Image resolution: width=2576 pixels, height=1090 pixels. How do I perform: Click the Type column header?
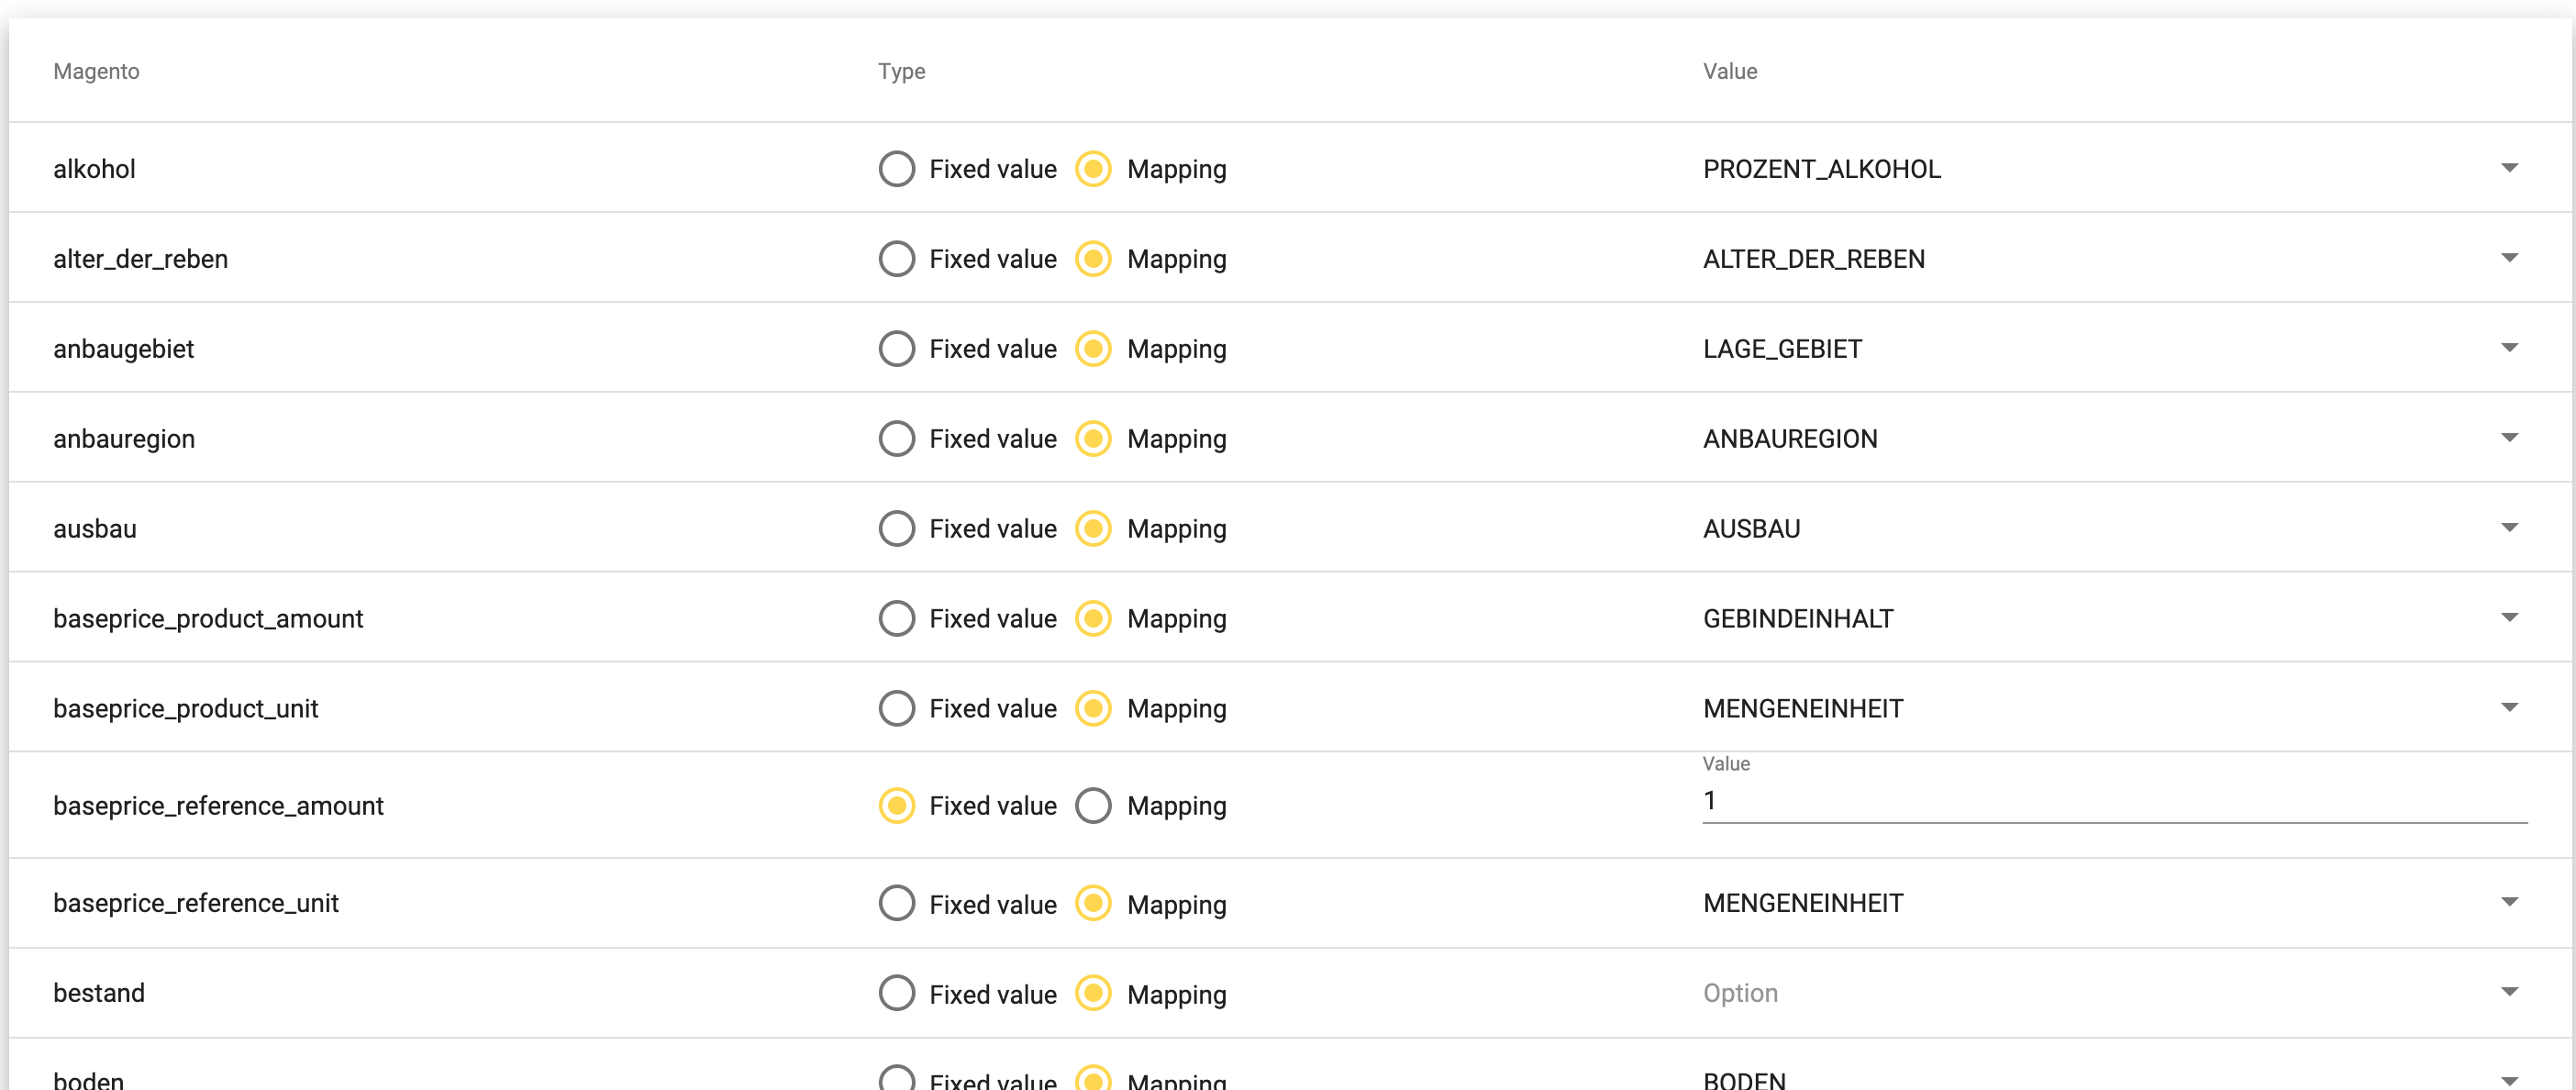tap(901, 72)
